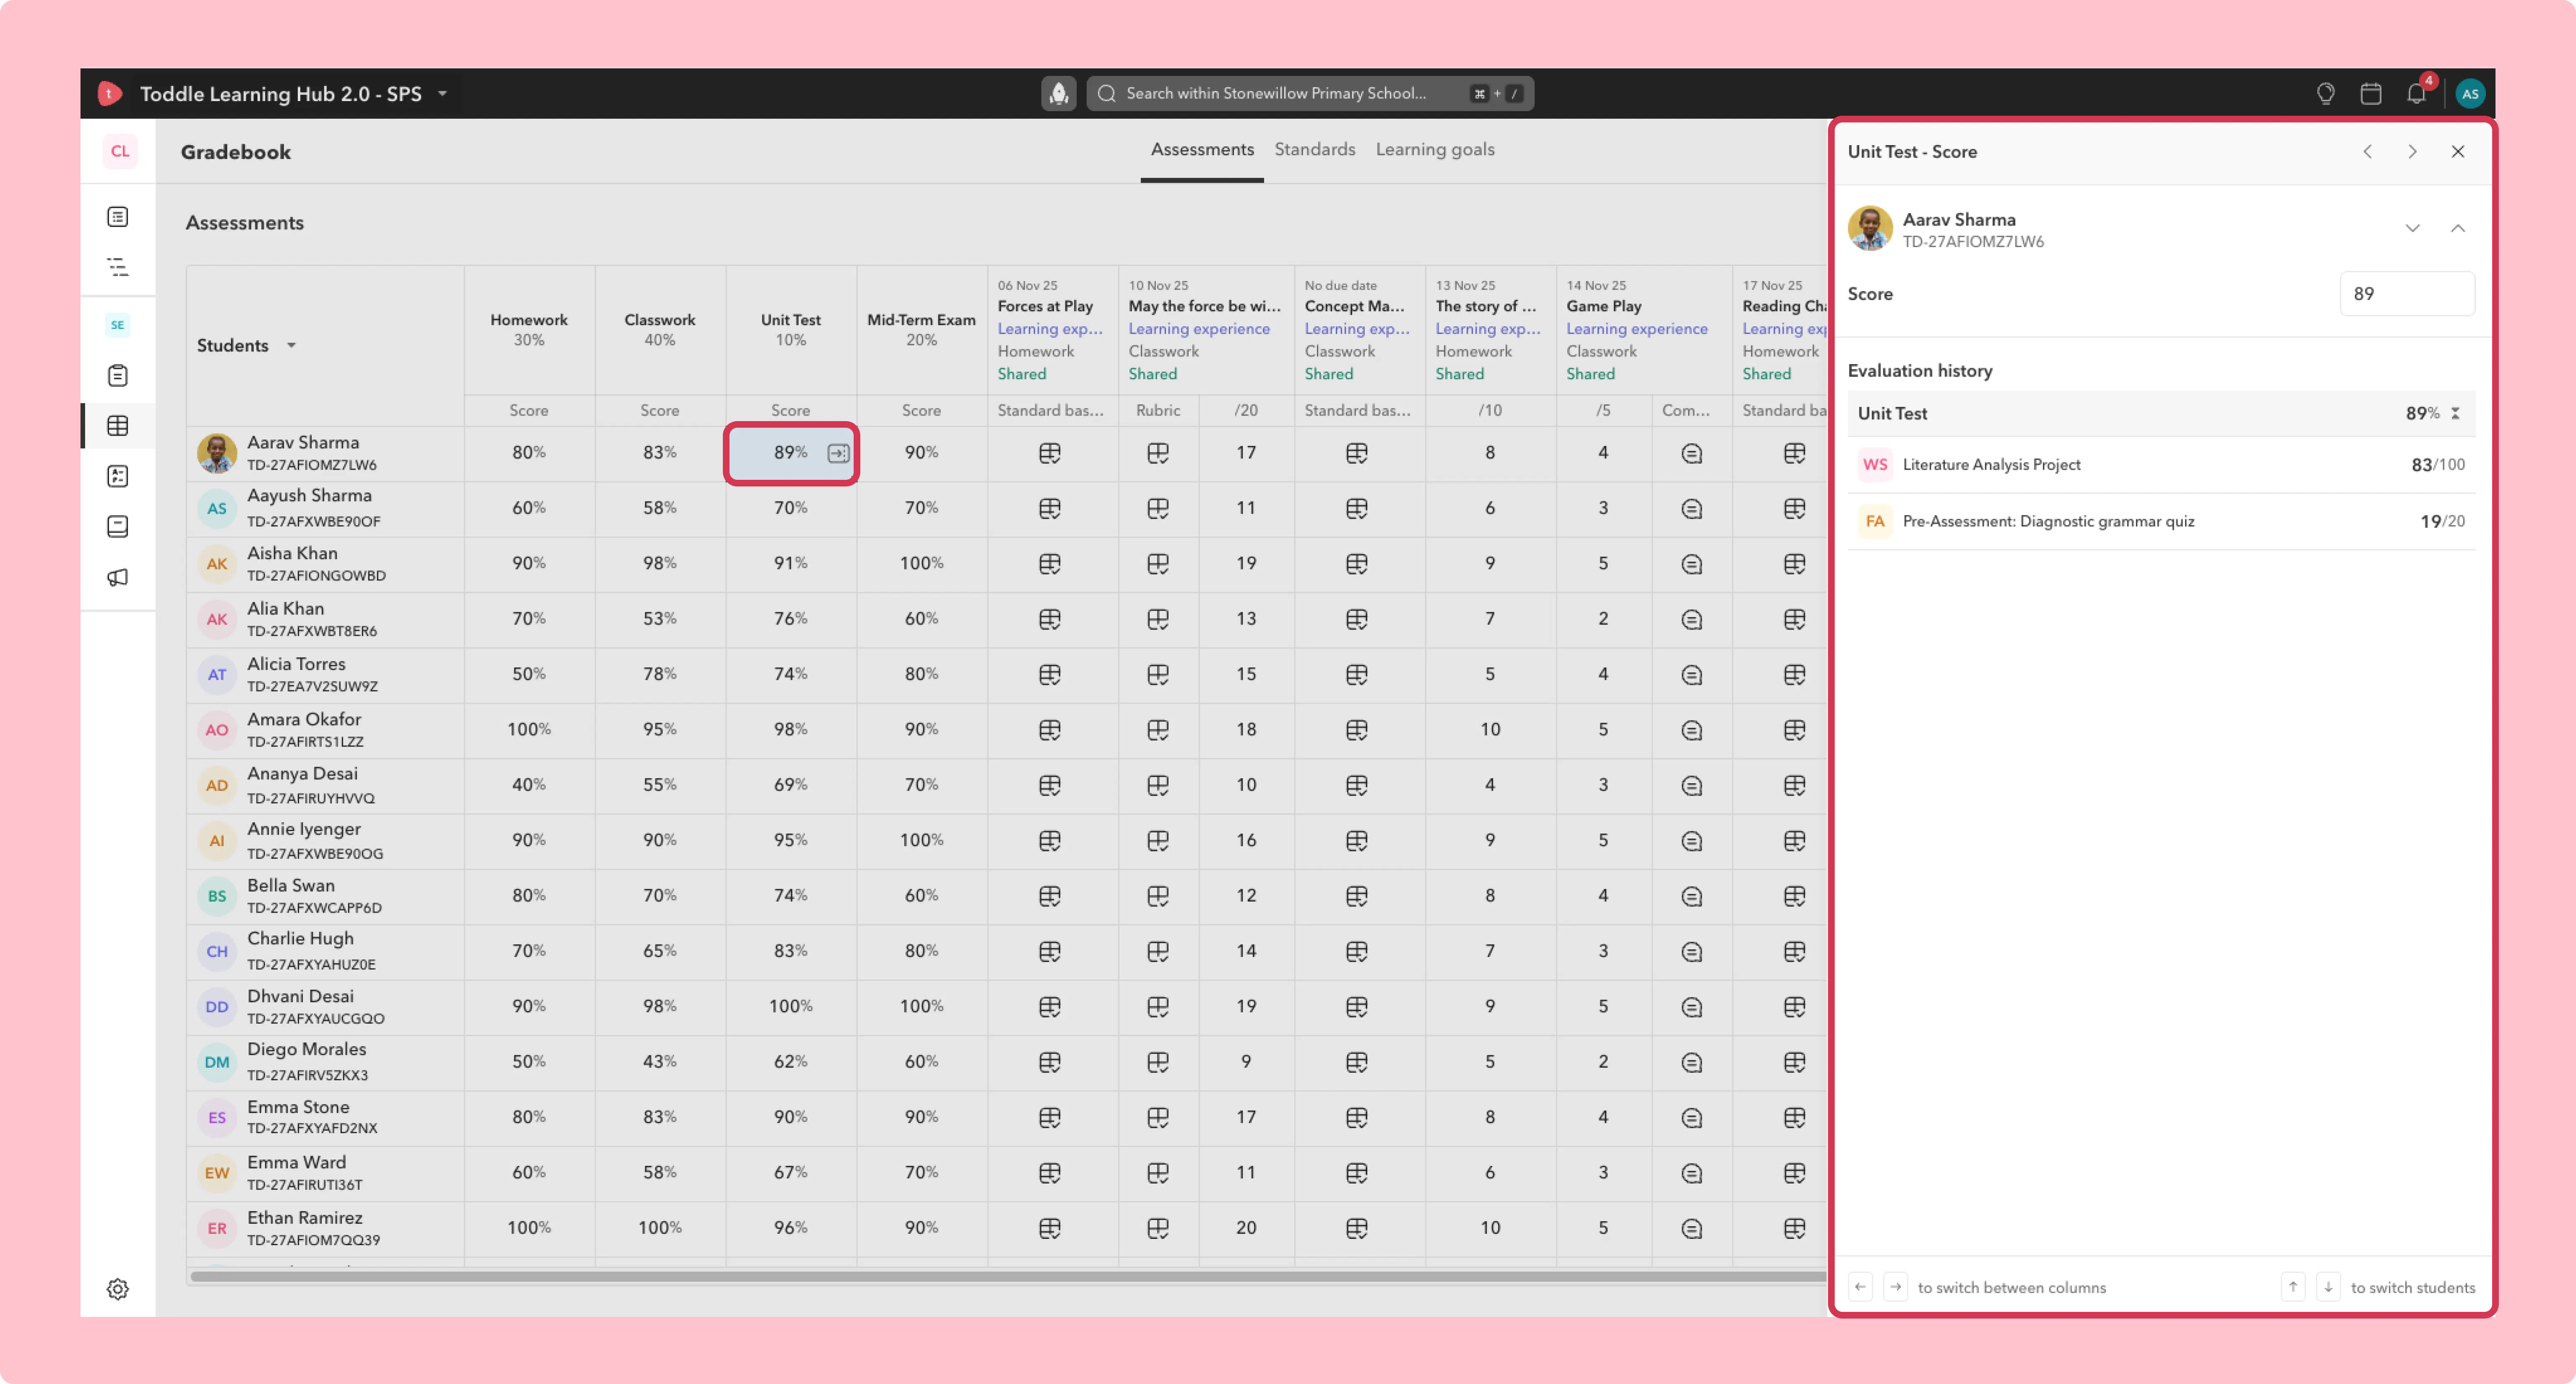This screenshot has height=1384, width=2576.
Task: Open the calendar icon in top bar
Action: pyautogui.click(x=2370, y=94)
